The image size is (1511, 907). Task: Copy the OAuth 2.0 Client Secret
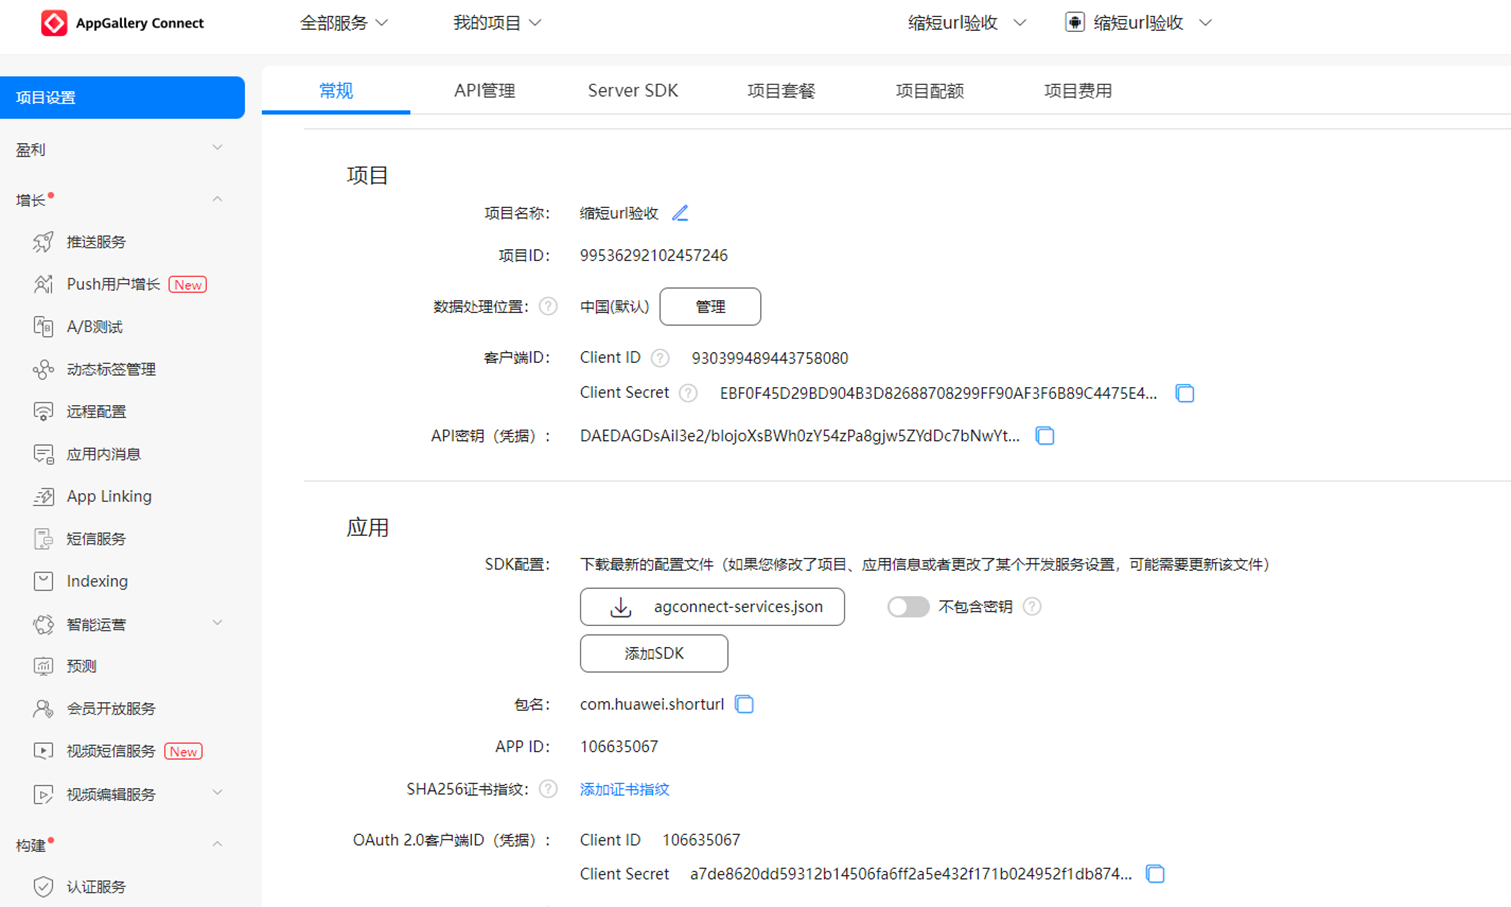click(1155, 873)
